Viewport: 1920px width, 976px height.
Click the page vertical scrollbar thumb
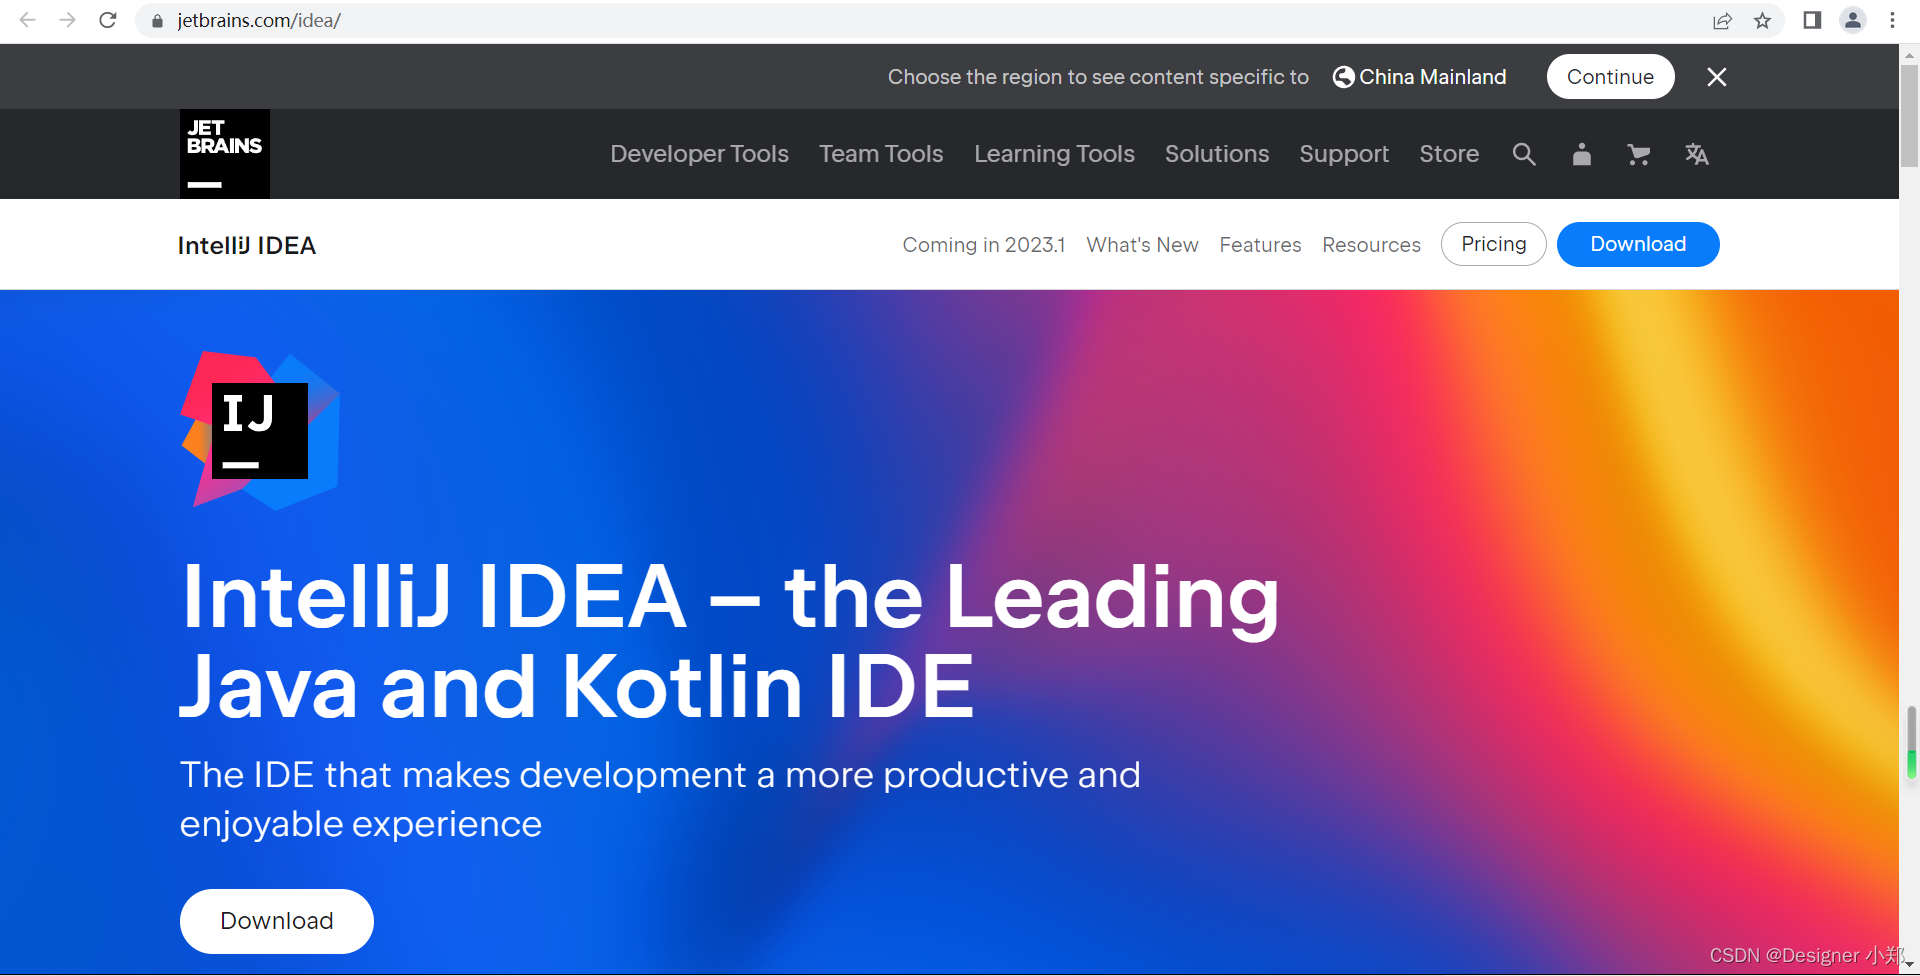1909,115
